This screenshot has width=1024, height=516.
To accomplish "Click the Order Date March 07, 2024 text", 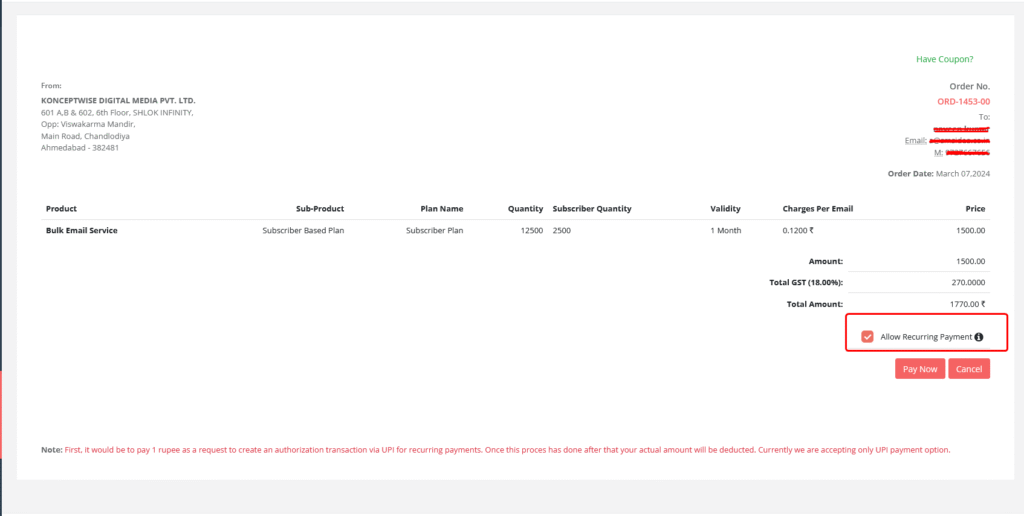I will tap(938, 174).
